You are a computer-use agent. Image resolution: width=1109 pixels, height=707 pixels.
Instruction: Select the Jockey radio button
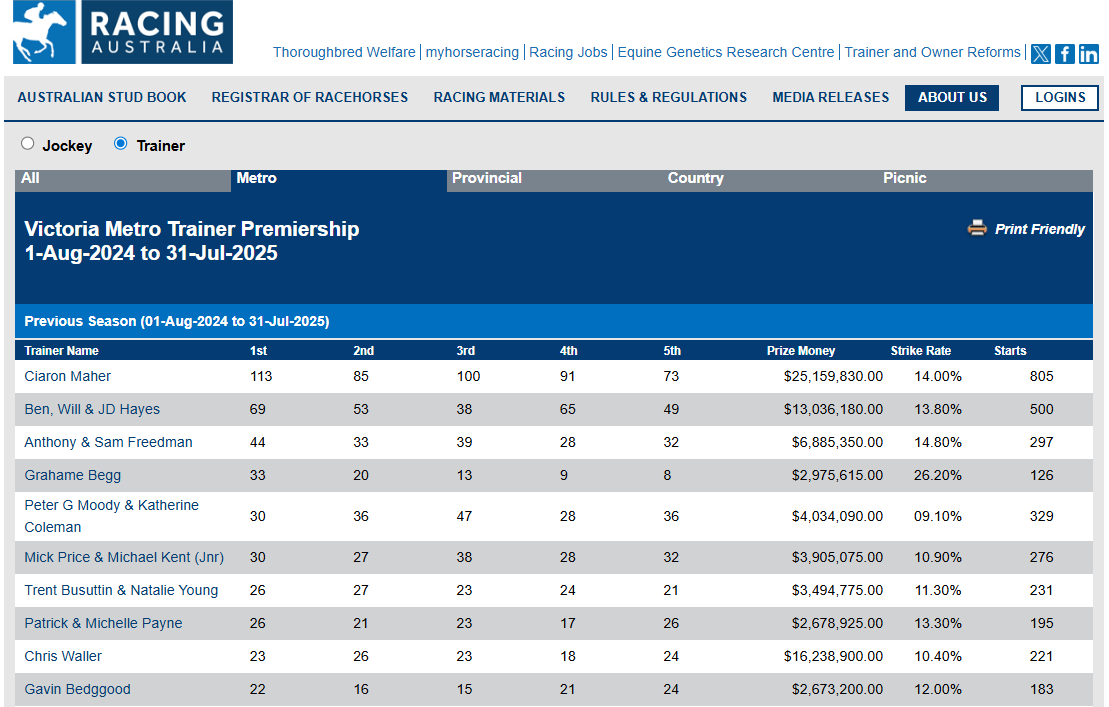[x=27, y=144]
